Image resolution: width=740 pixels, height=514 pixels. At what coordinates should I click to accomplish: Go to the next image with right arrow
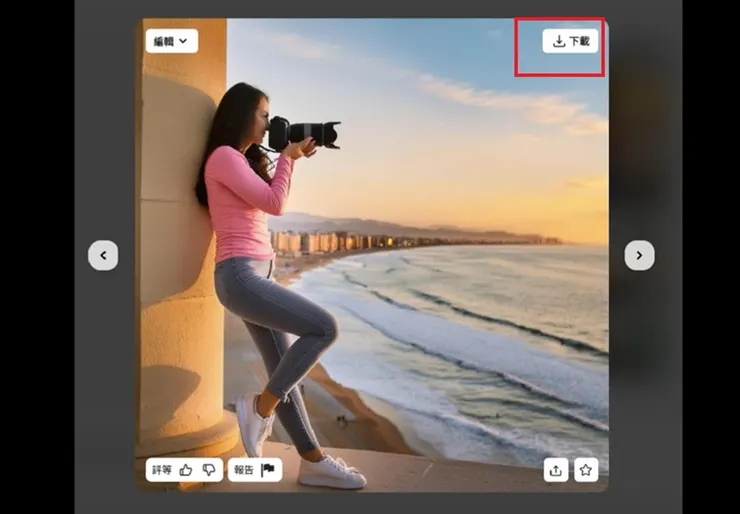(639, 255)
